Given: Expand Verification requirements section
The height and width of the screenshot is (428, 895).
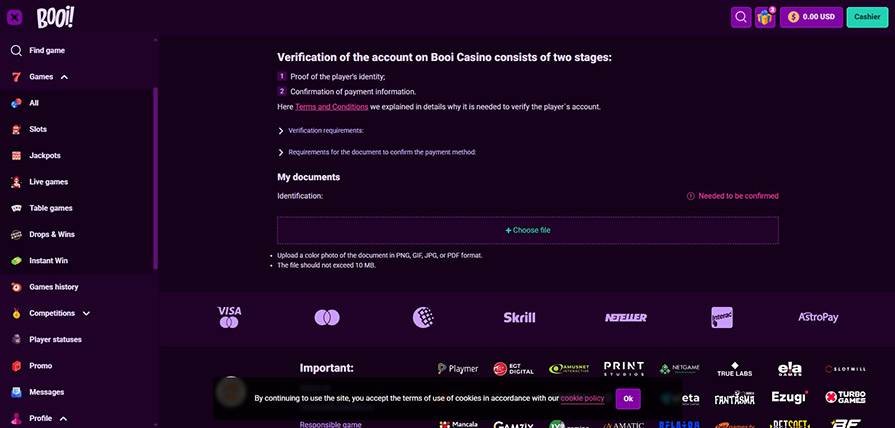Looking at the screenshot, I should [325, 130].
